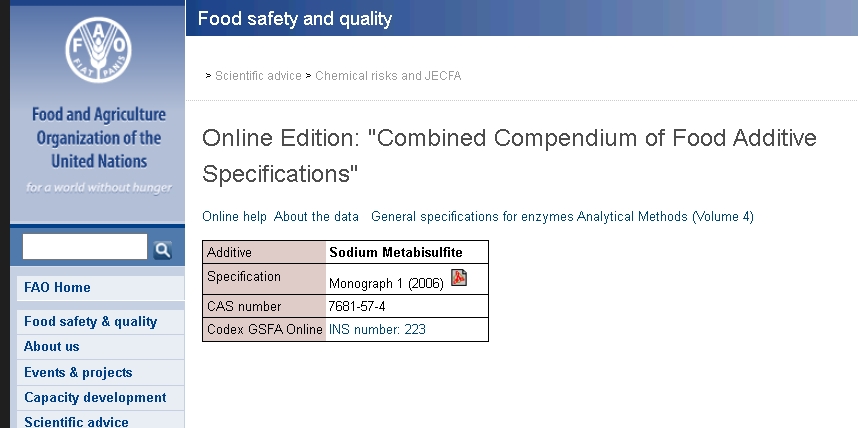Viewport: 858px width, 428px height.
Task: Open Capacity development section
Action: point(100,398)
